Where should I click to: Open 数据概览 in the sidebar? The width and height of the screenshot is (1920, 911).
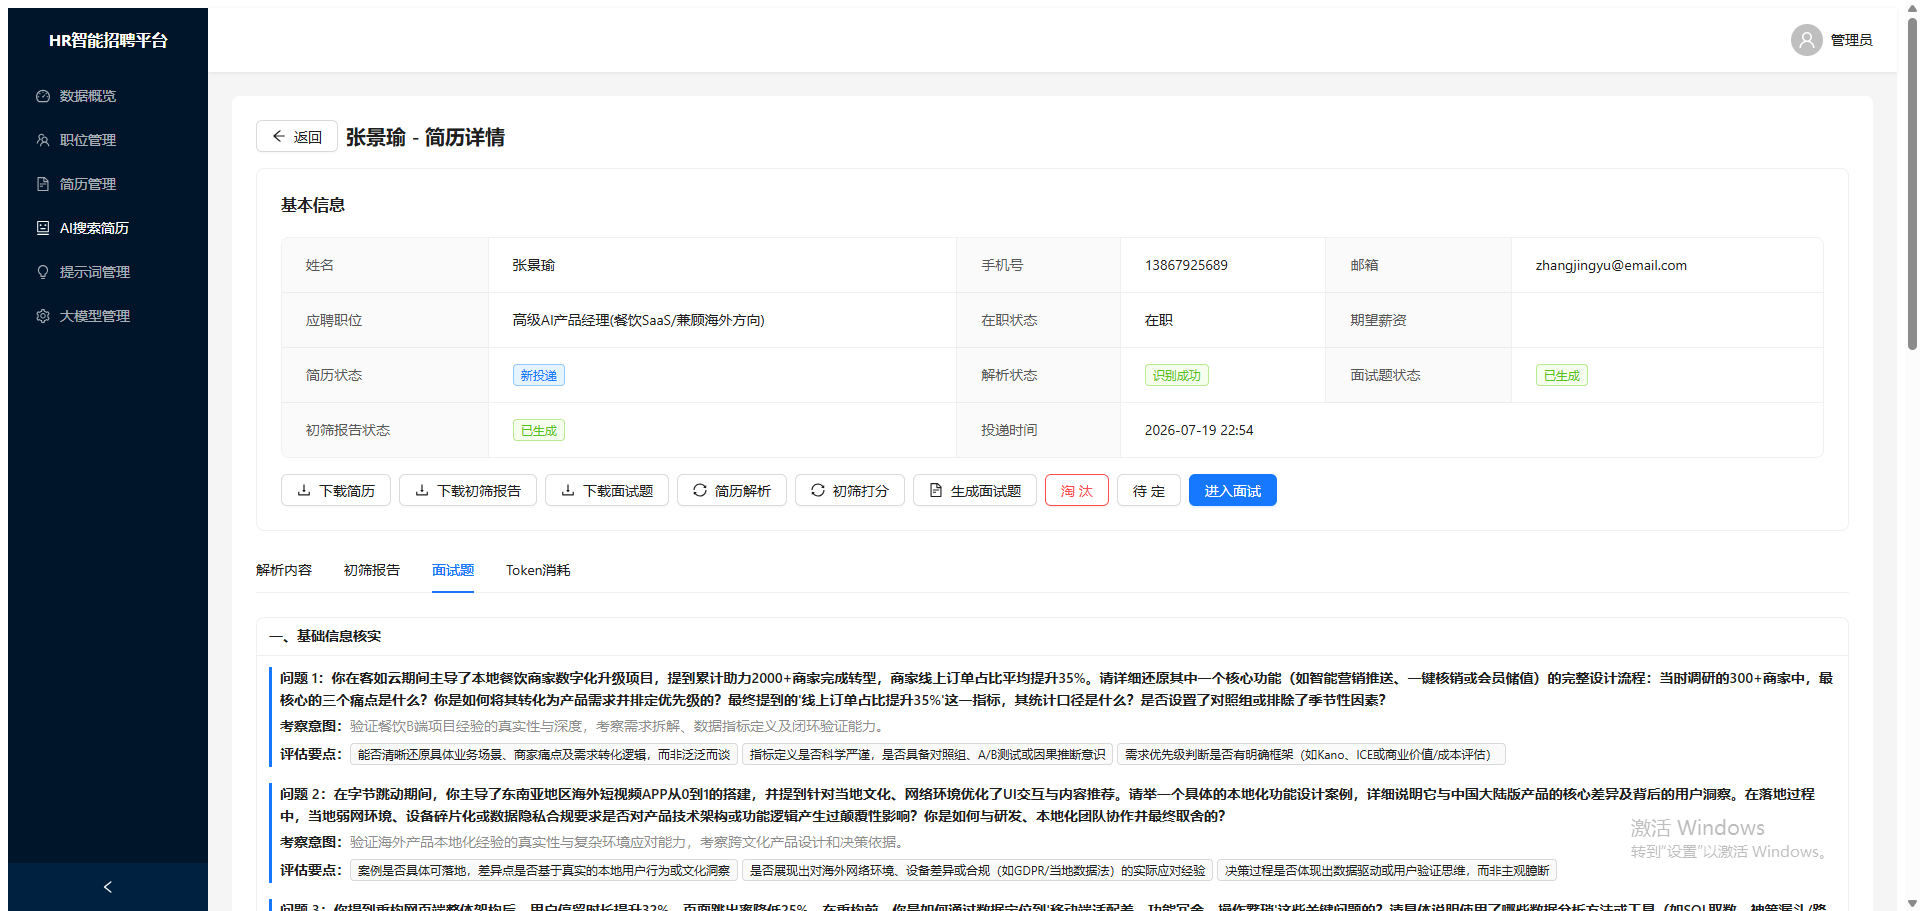point(108,96)
